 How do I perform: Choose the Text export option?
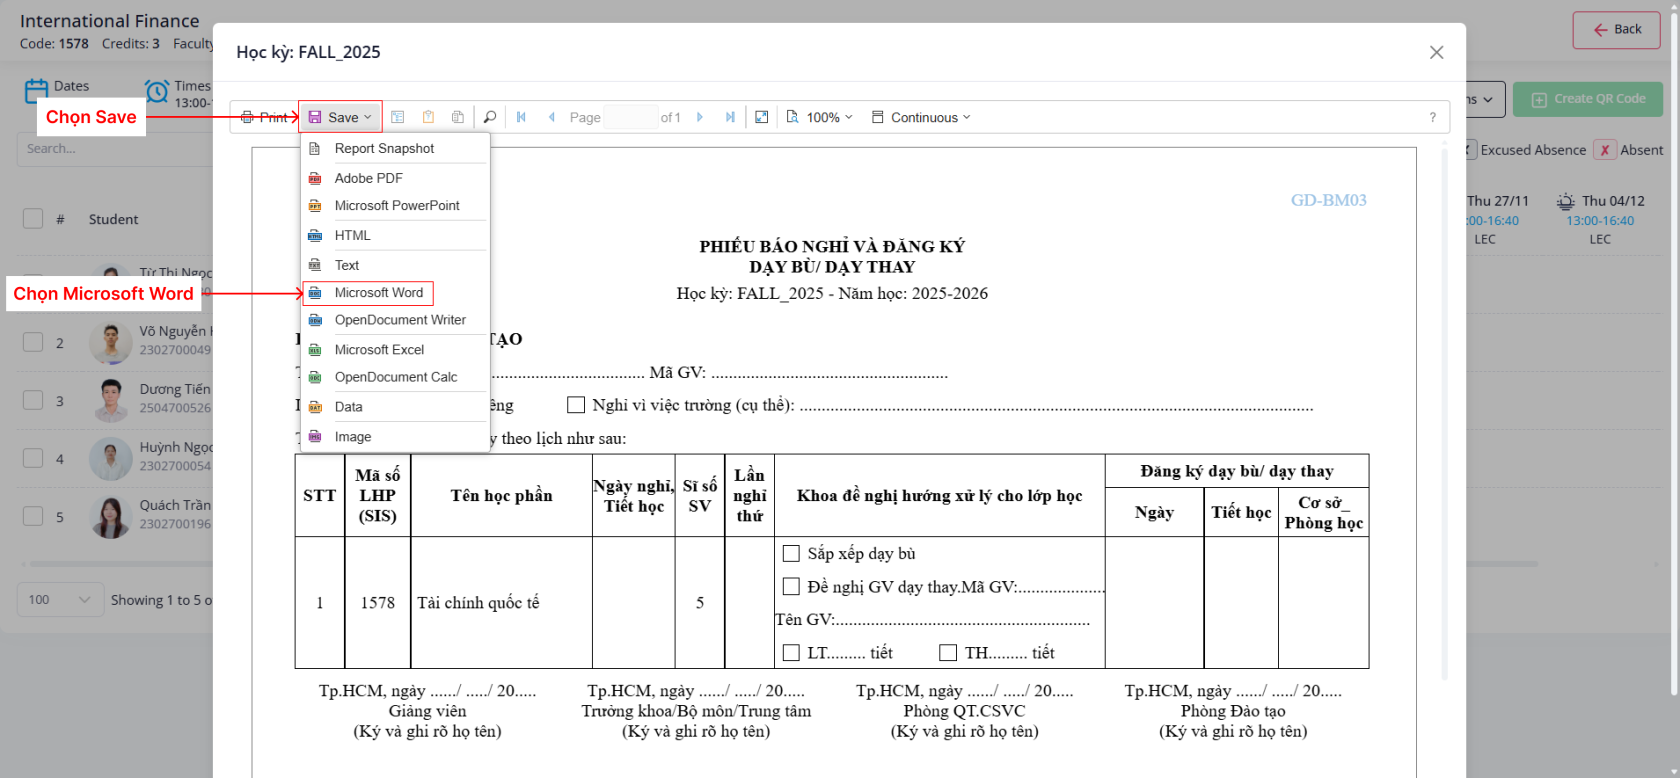tap(395, 265)
